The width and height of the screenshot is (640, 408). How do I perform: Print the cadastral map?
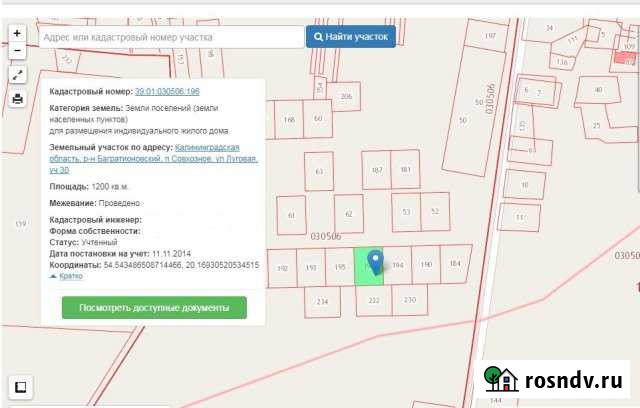[x=17, y=99]
